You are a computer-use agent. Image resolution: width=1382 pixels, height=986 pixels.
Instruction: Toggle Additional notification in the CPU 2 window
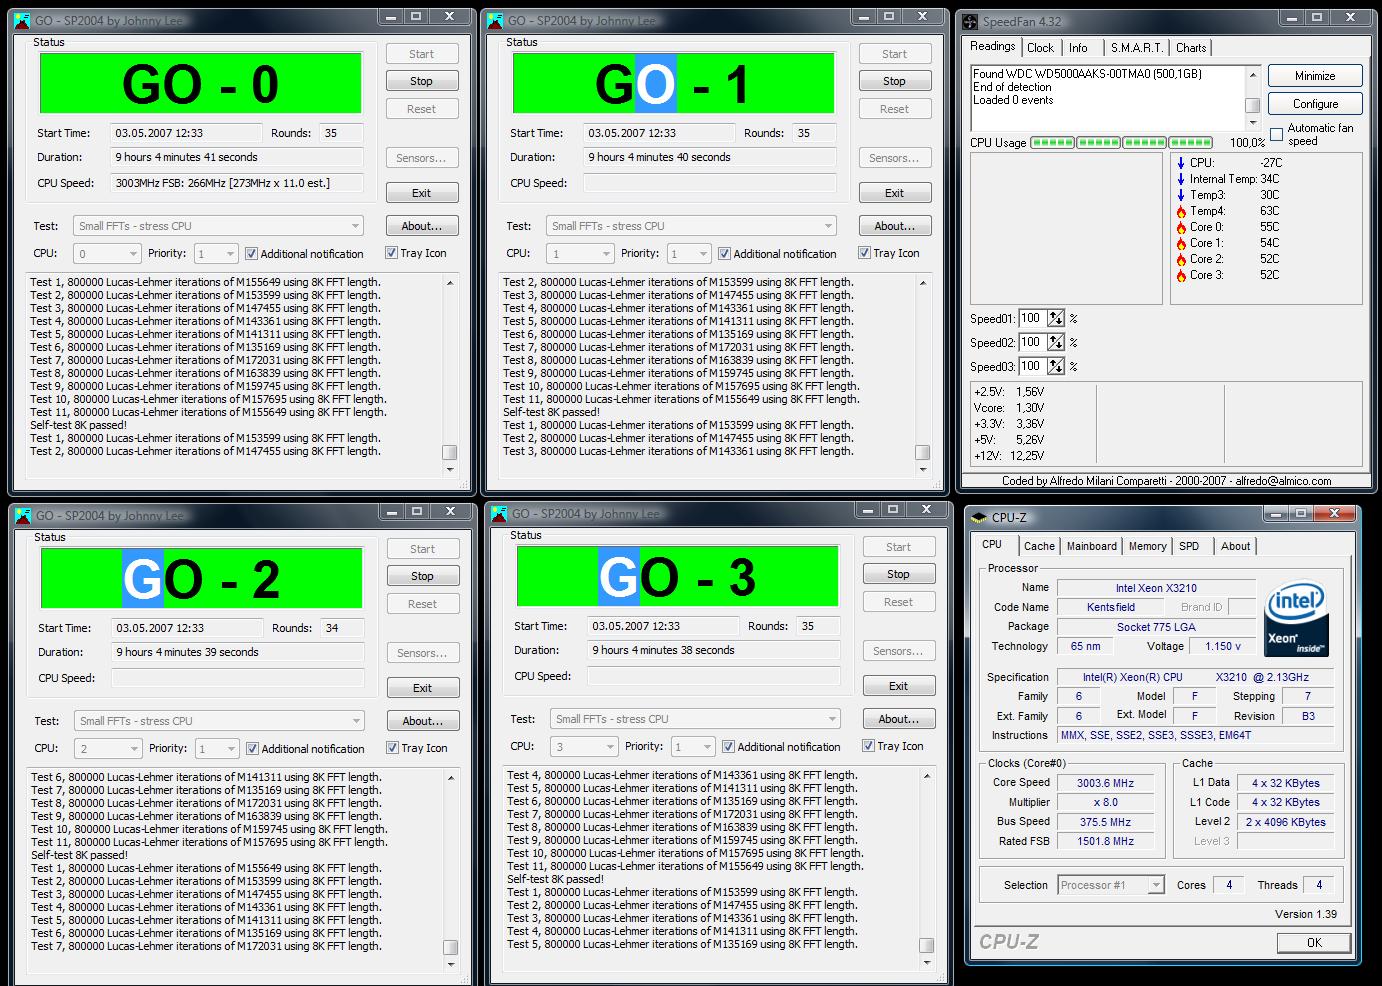tap(252, 749)
